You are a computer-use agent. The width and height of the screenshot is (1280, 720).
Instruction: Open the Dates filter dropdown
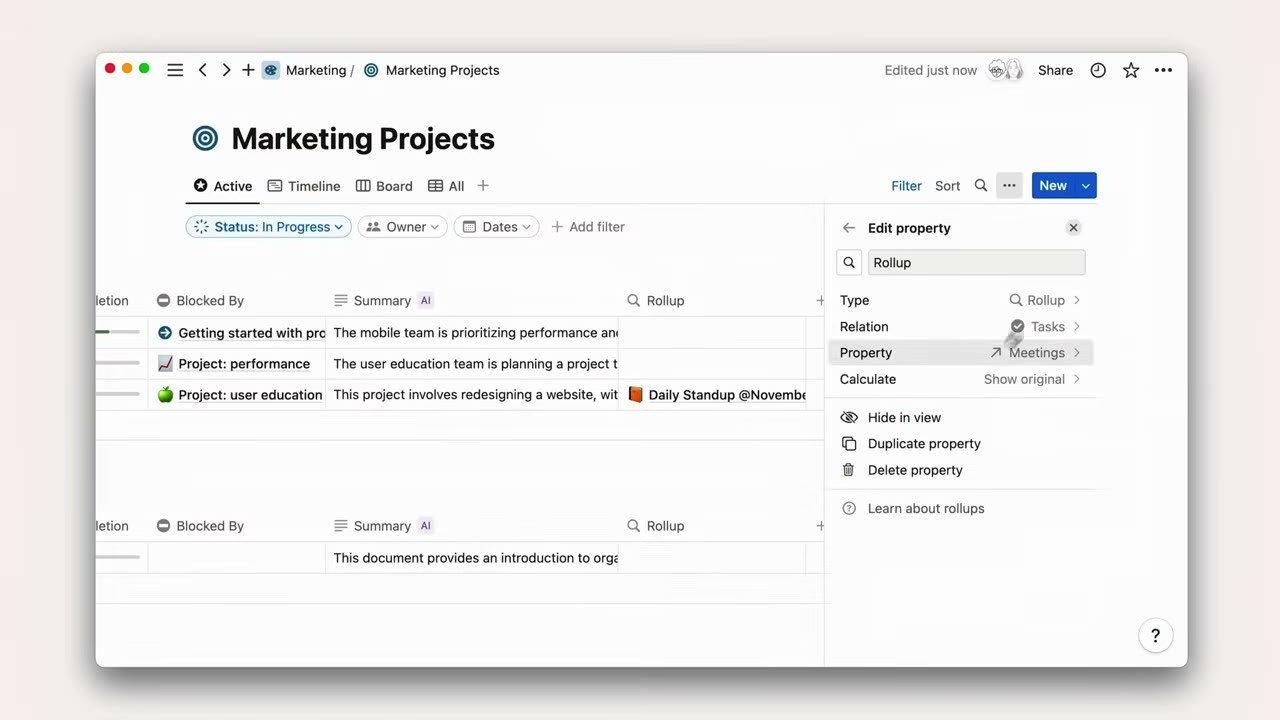(x=497, y=227)
